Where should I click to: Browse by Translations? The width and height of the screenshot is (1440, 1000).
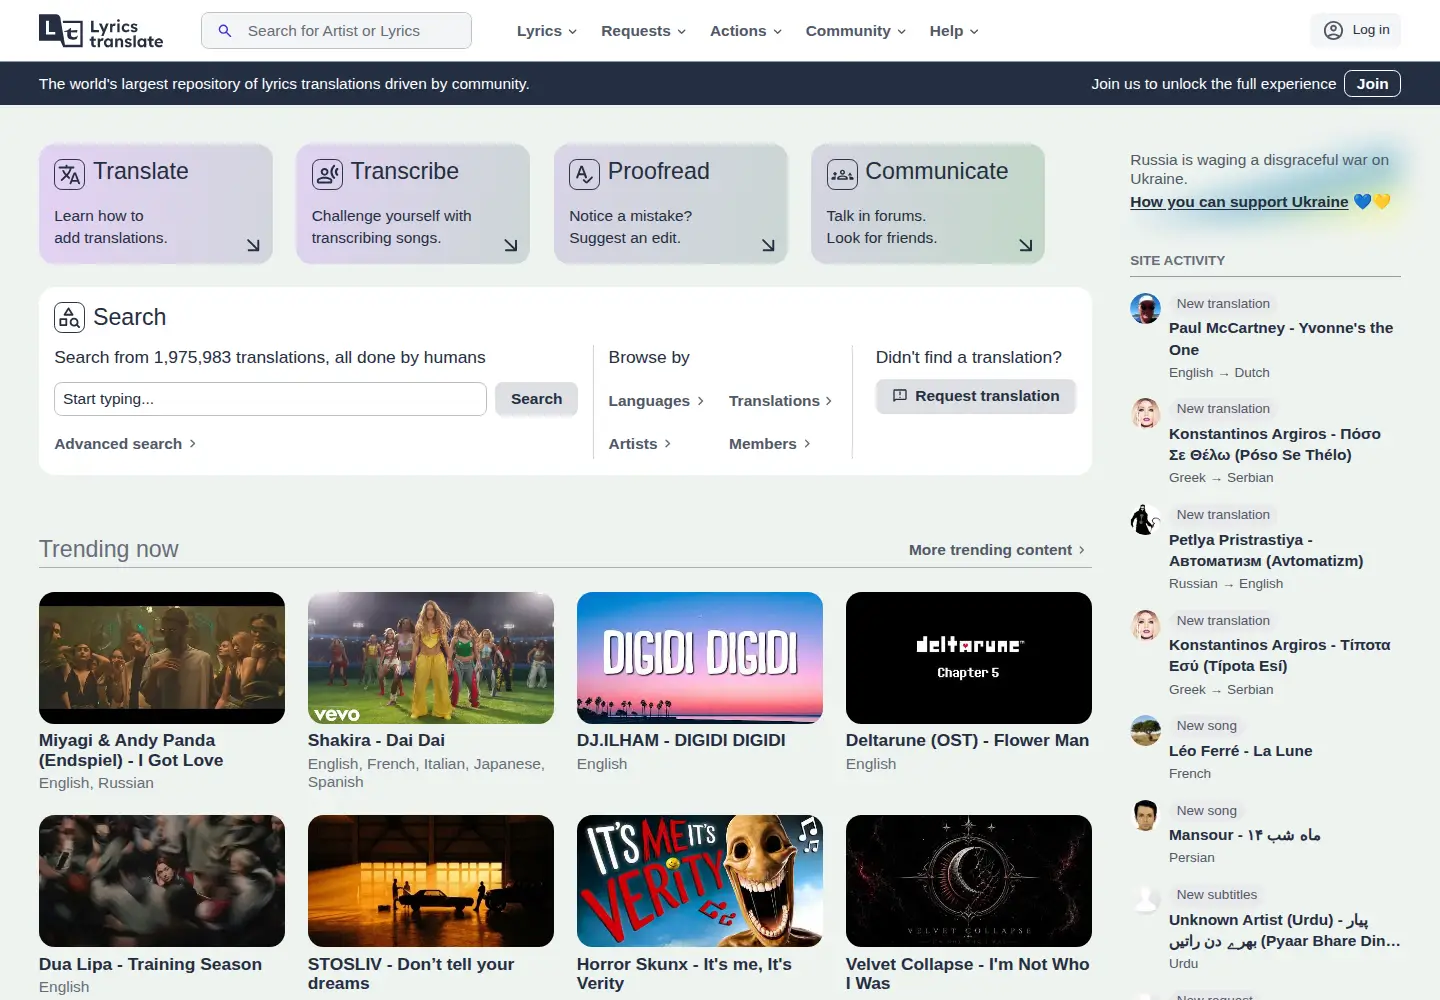click(780, 401)
